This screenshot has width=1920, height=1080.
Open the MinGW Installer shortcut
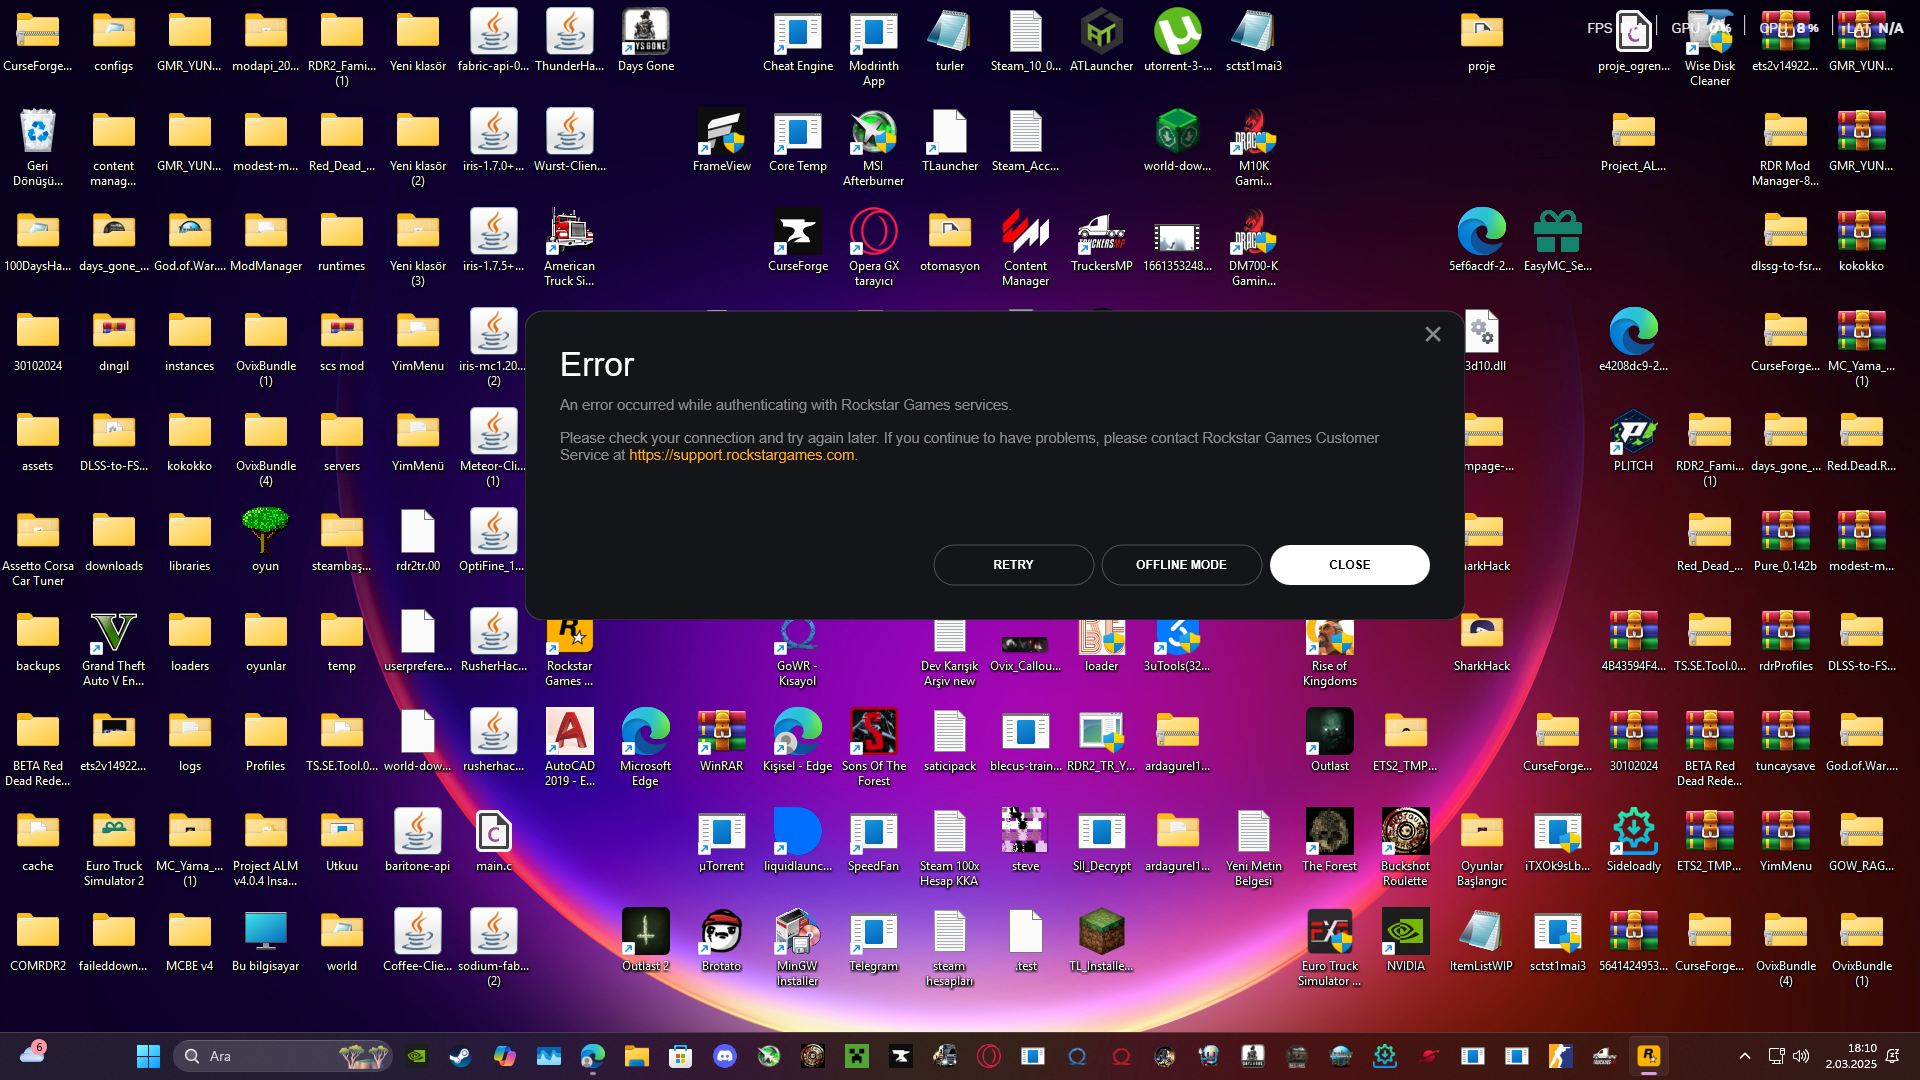click(x=798, y=948)
